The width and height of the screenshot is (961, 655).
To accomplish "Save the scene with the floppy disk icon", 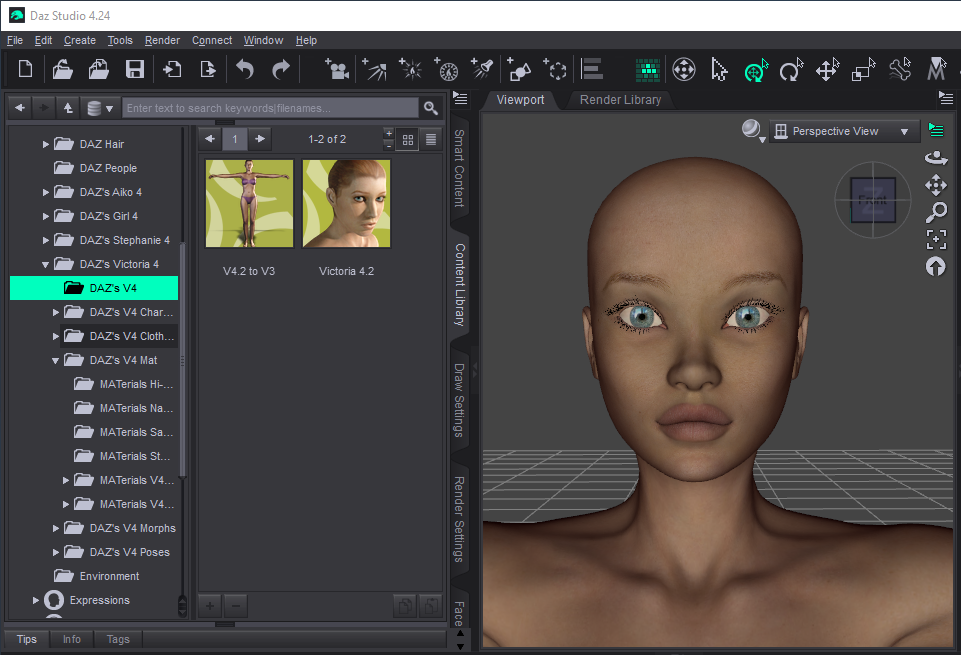I will tap(134, 70).
